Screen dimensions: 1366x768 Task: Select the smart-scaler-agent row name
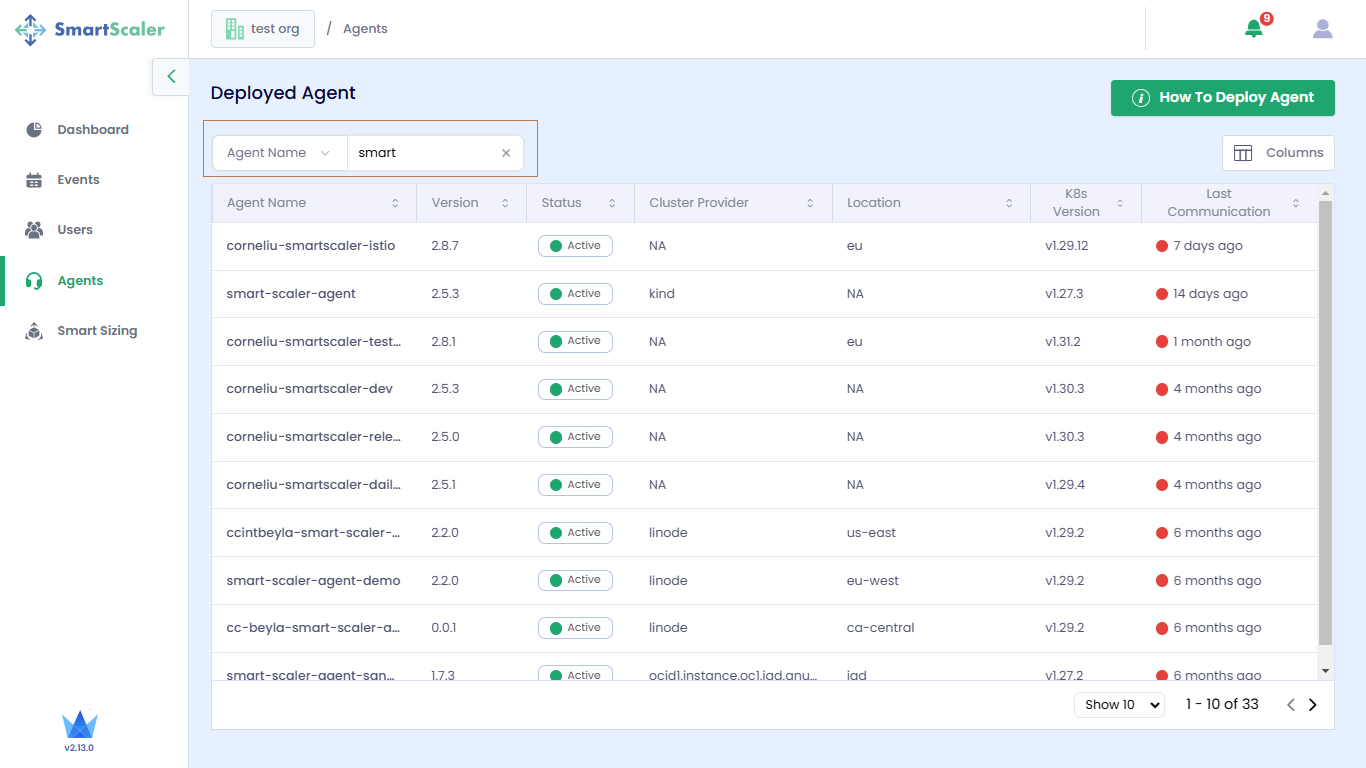click(x=291, y=294)
